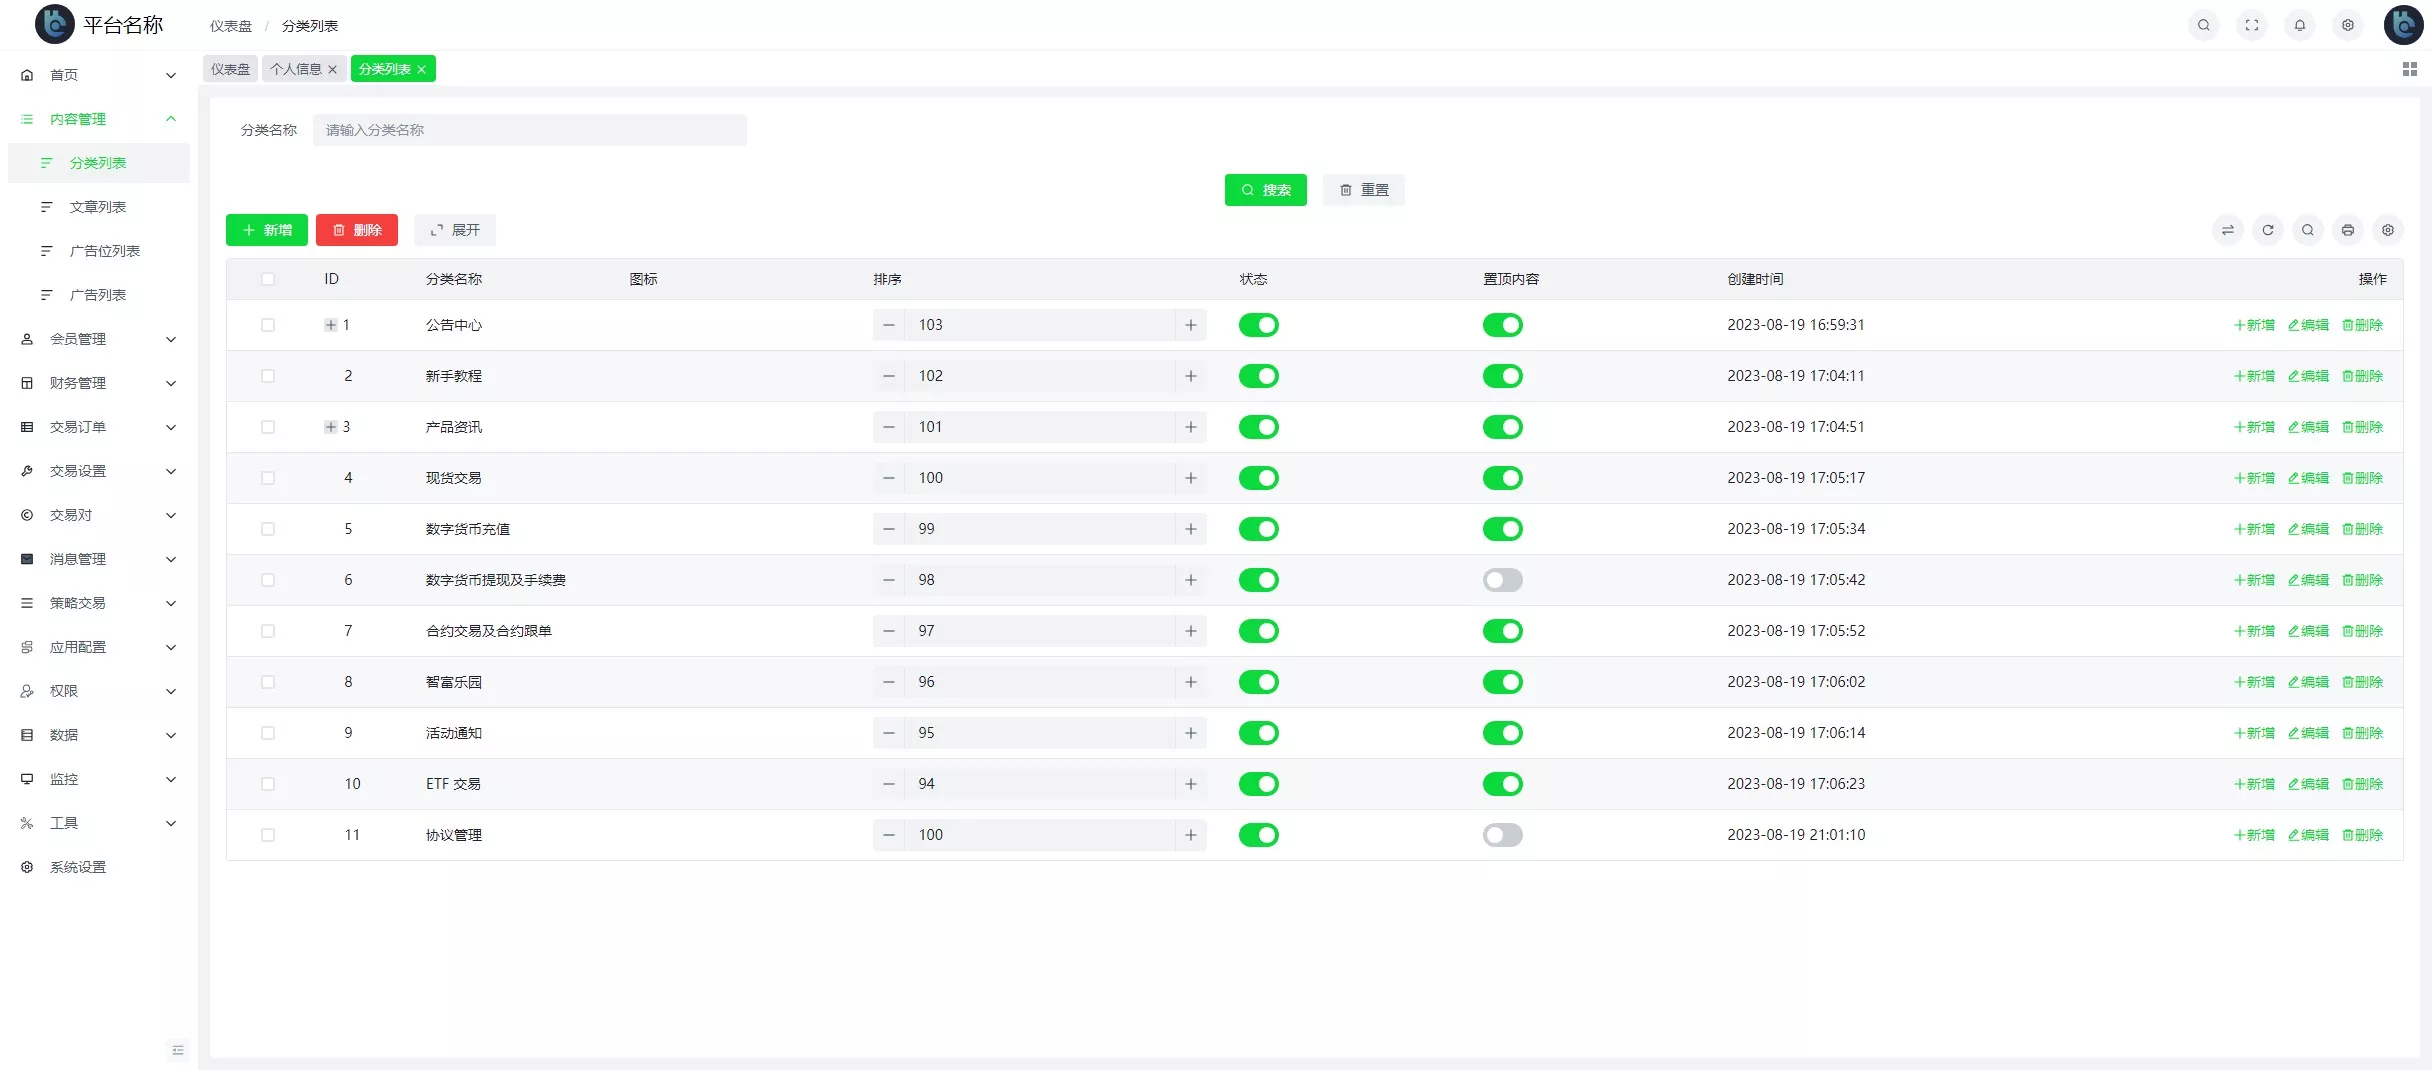Click the green 搜索 button
Image resolution: width=2432 pixels, height=1070 pixels.
click(x=1265, y=190)
